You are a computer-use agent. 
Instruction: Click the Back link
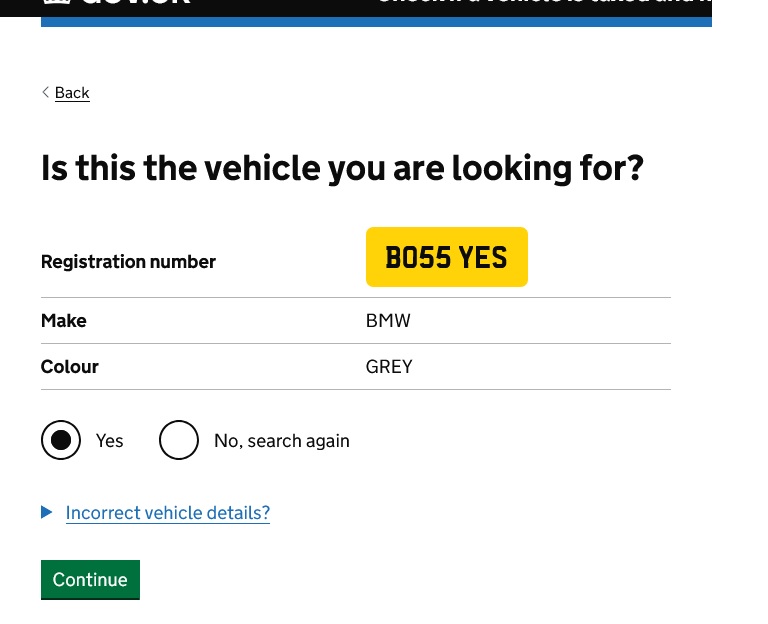tap(72, 93)
